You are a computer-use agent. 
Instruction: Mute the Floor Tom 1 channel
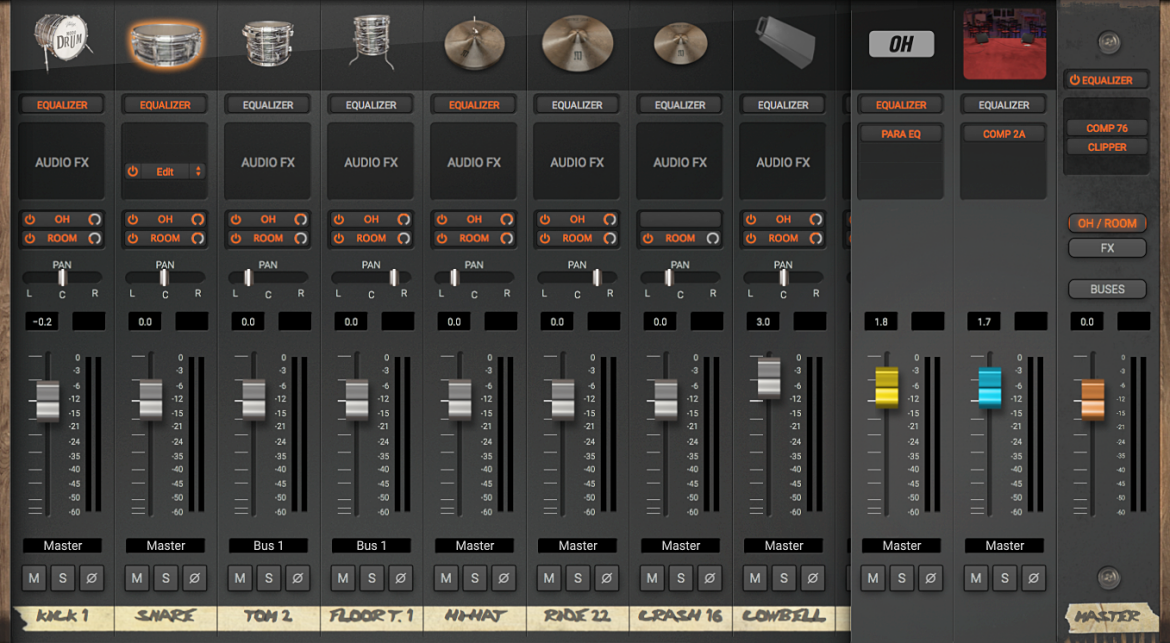coord(342,578)
